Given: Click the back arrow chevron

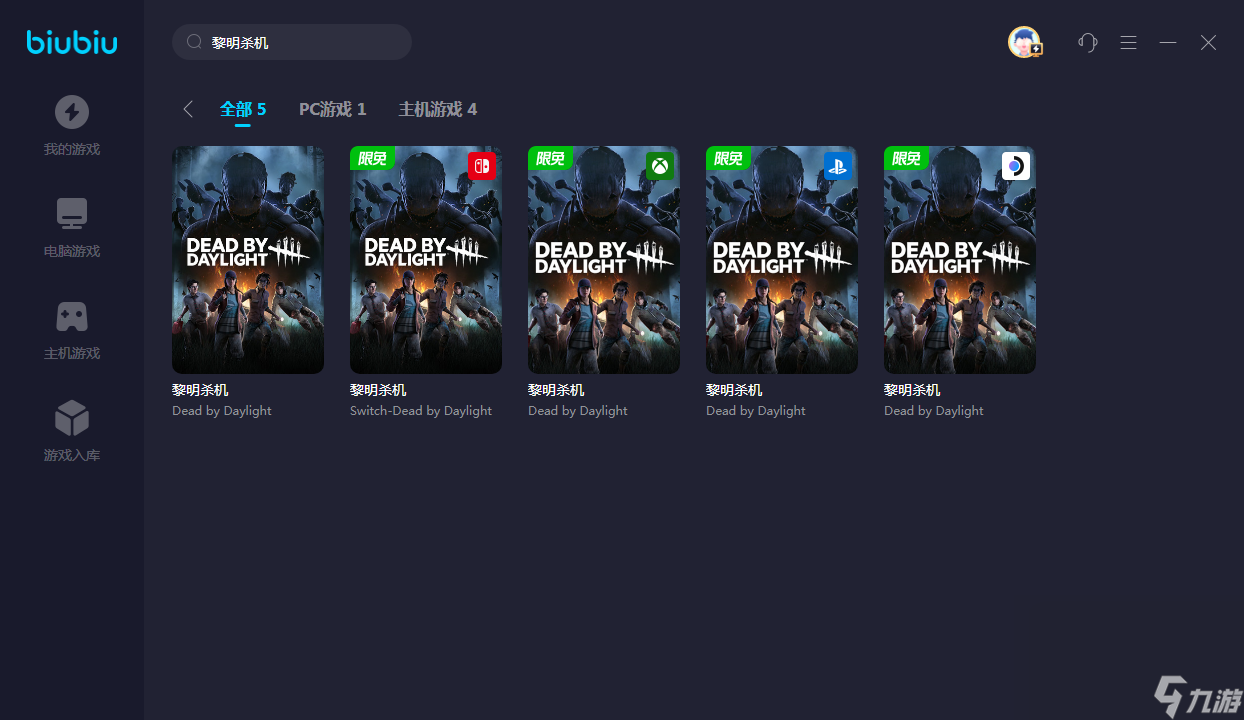Looking at the screenshot, I should pos(188,109).
